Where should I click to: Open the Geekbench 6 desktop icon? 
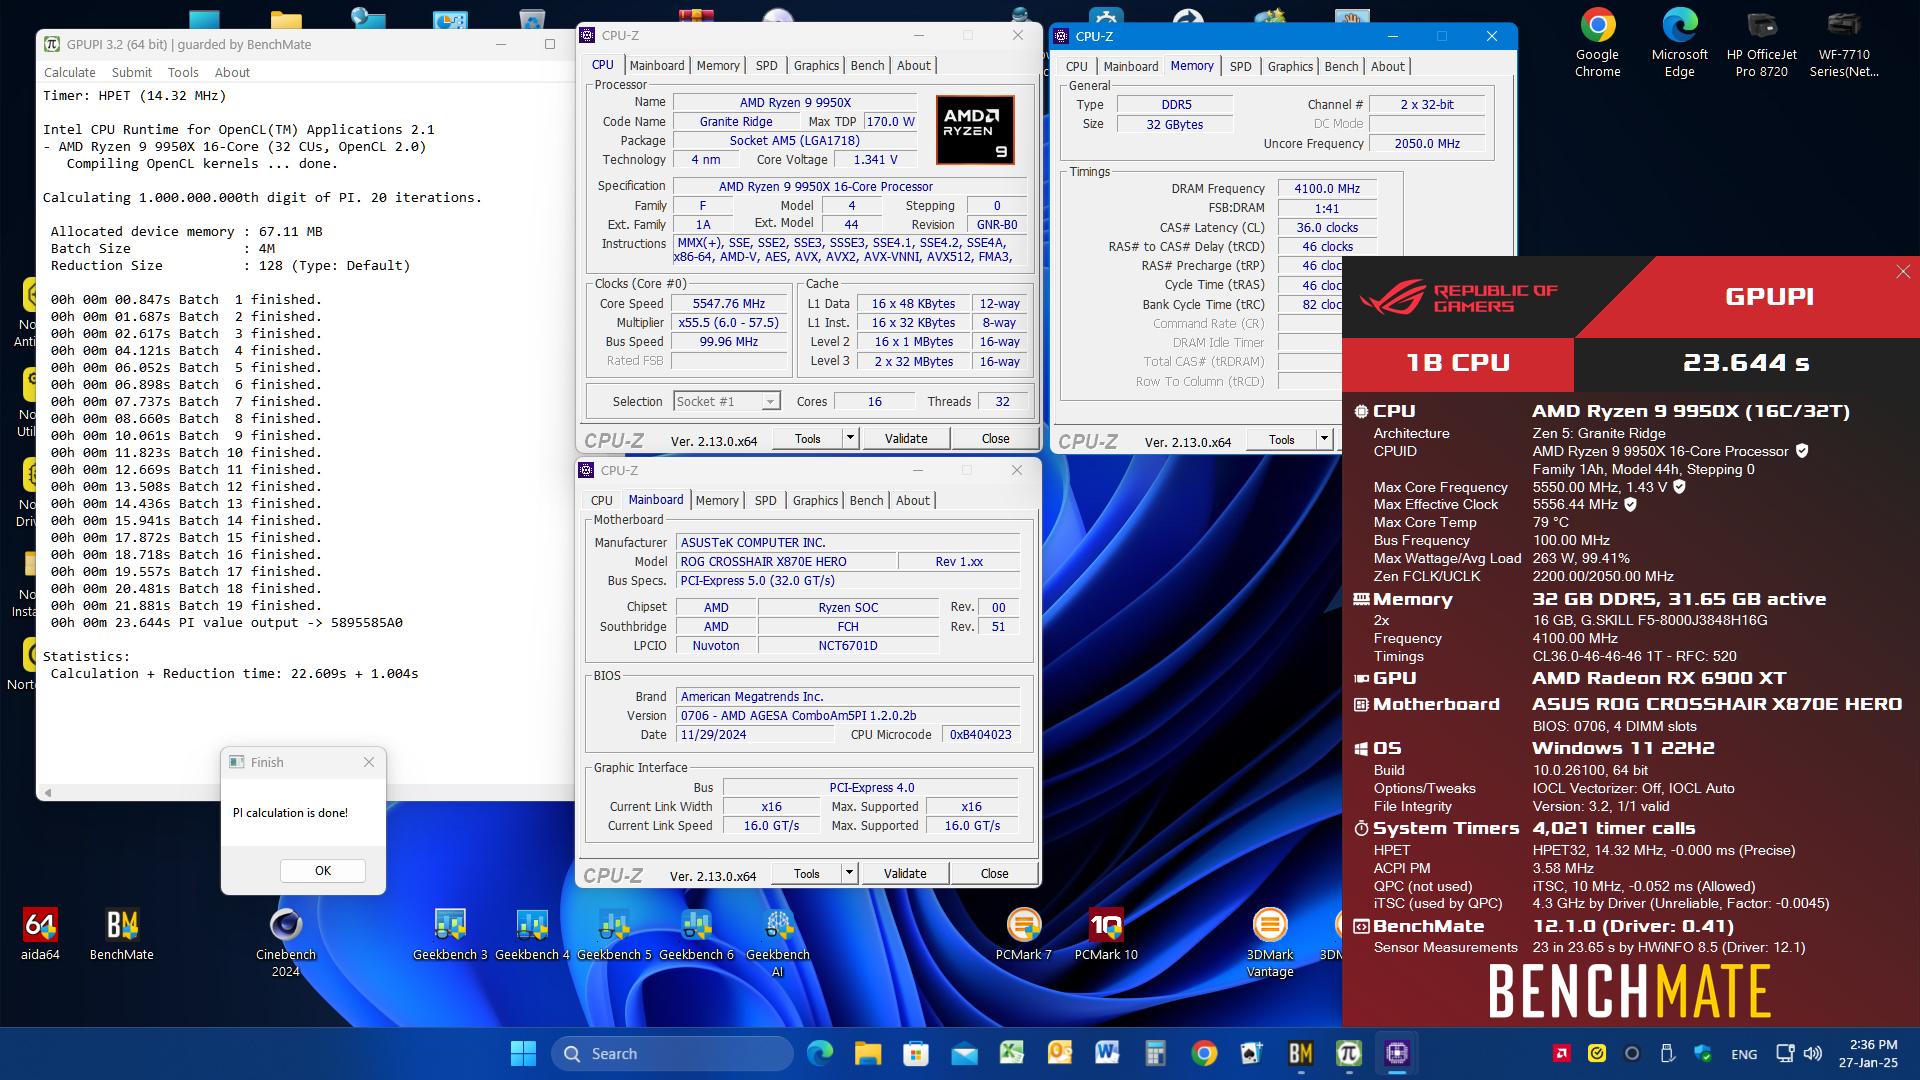[696, 933]
